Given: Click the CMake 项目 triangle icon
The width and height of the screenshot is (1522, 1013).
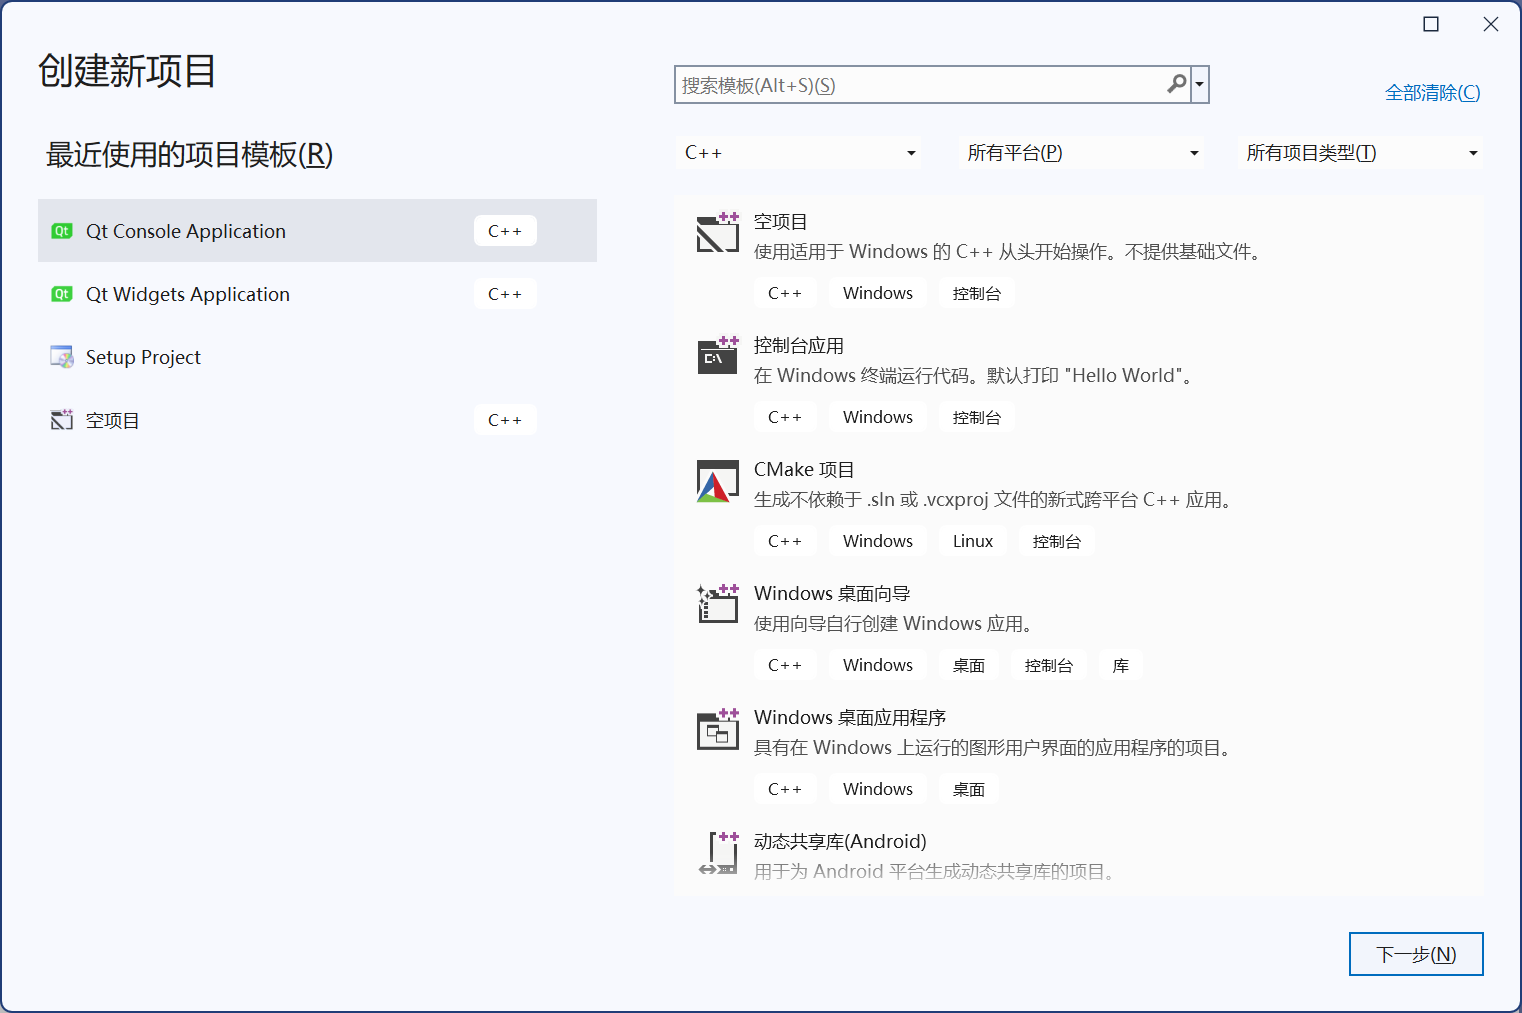Looking at the screenshot, I should [718, 481].
